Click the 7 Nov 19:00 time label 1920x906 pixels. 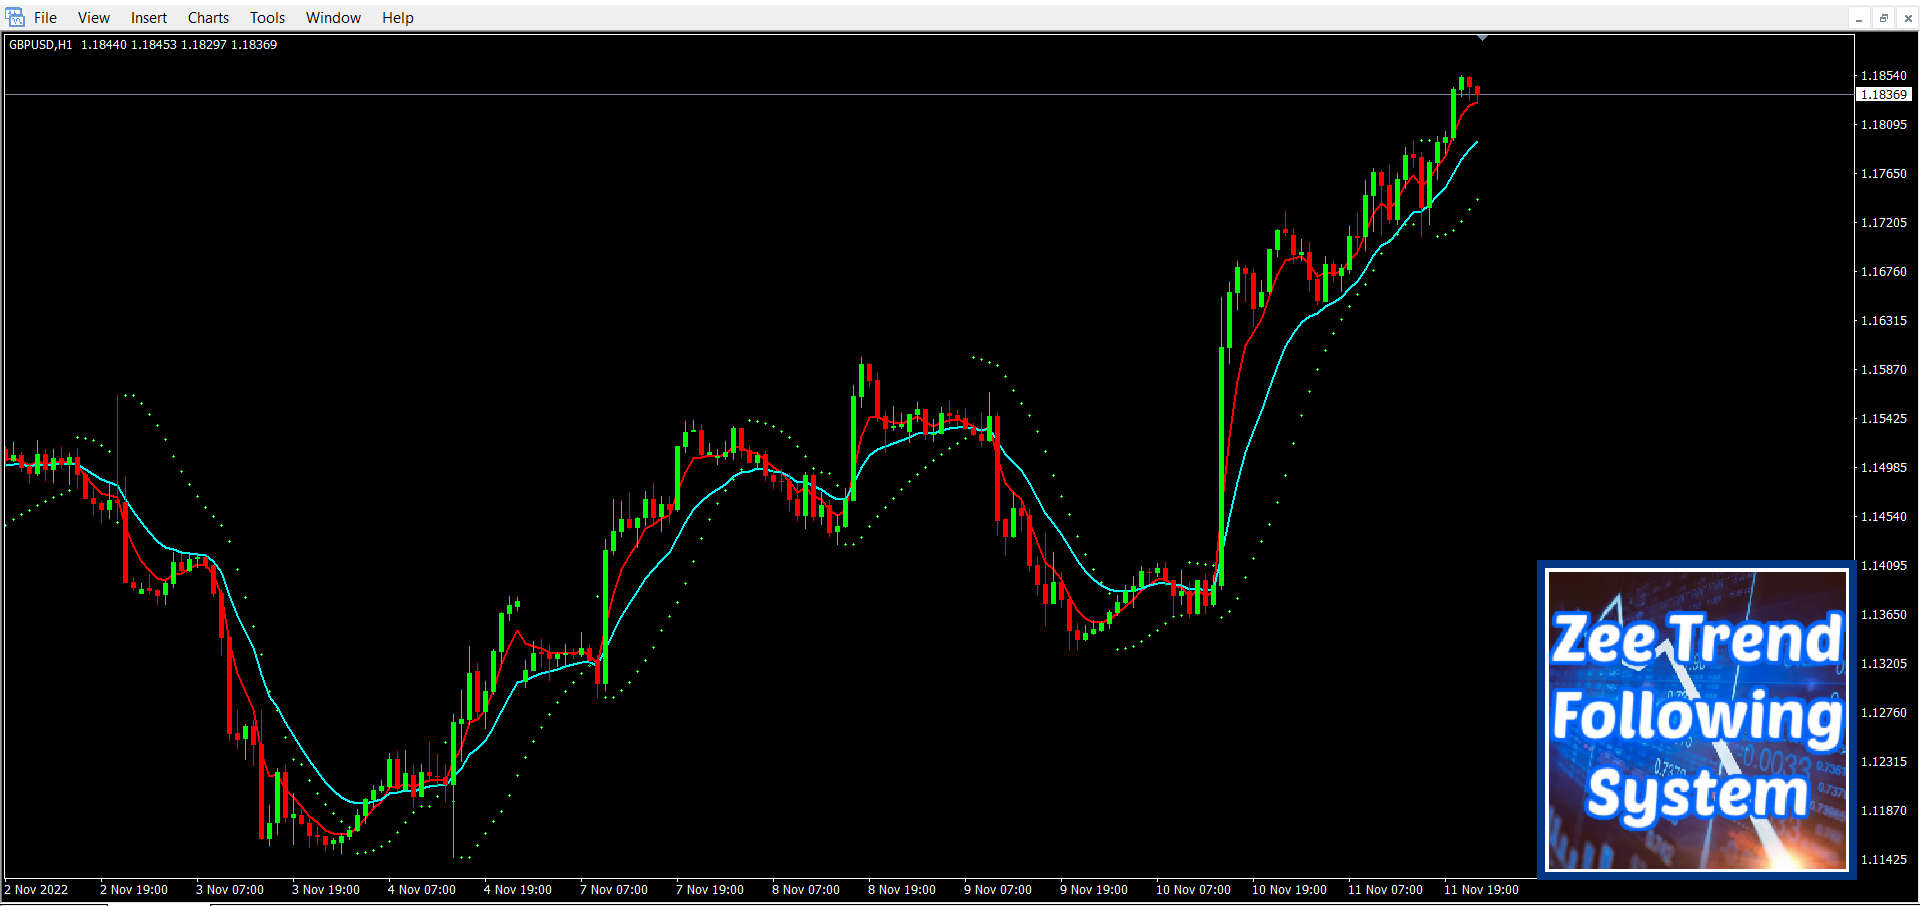pos(710,890)
